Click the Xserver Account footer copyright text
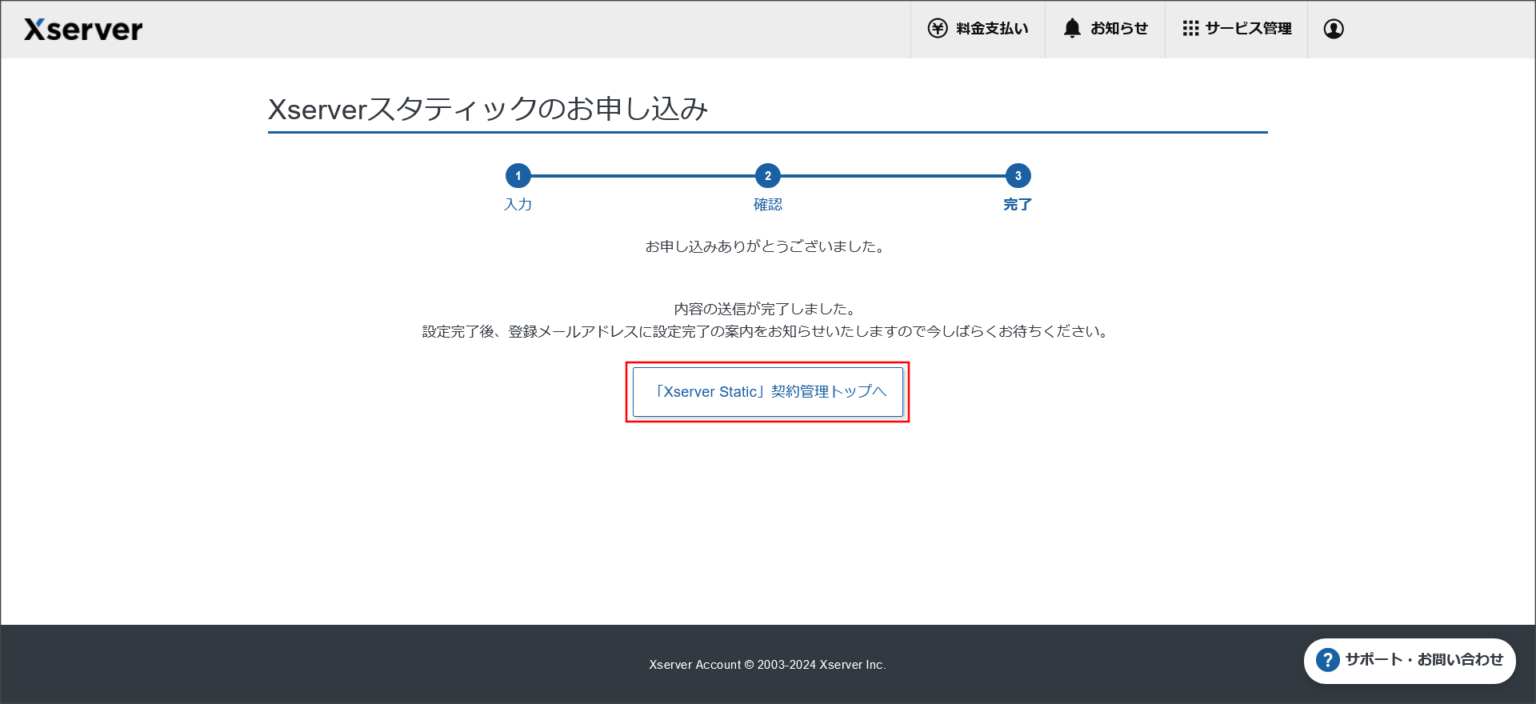The height and width of the screenshot is (704, 1536). [x=767, y=664]
